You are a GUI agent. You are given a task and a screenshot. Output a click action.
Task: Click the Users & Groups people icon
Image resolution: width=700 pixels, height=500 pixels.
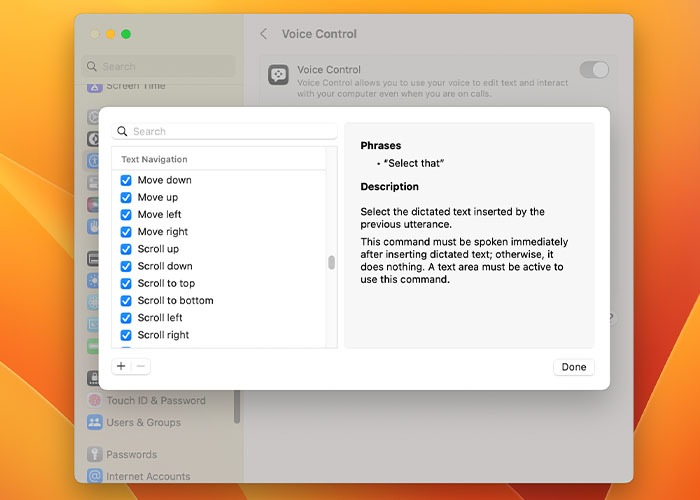point(94,422)
